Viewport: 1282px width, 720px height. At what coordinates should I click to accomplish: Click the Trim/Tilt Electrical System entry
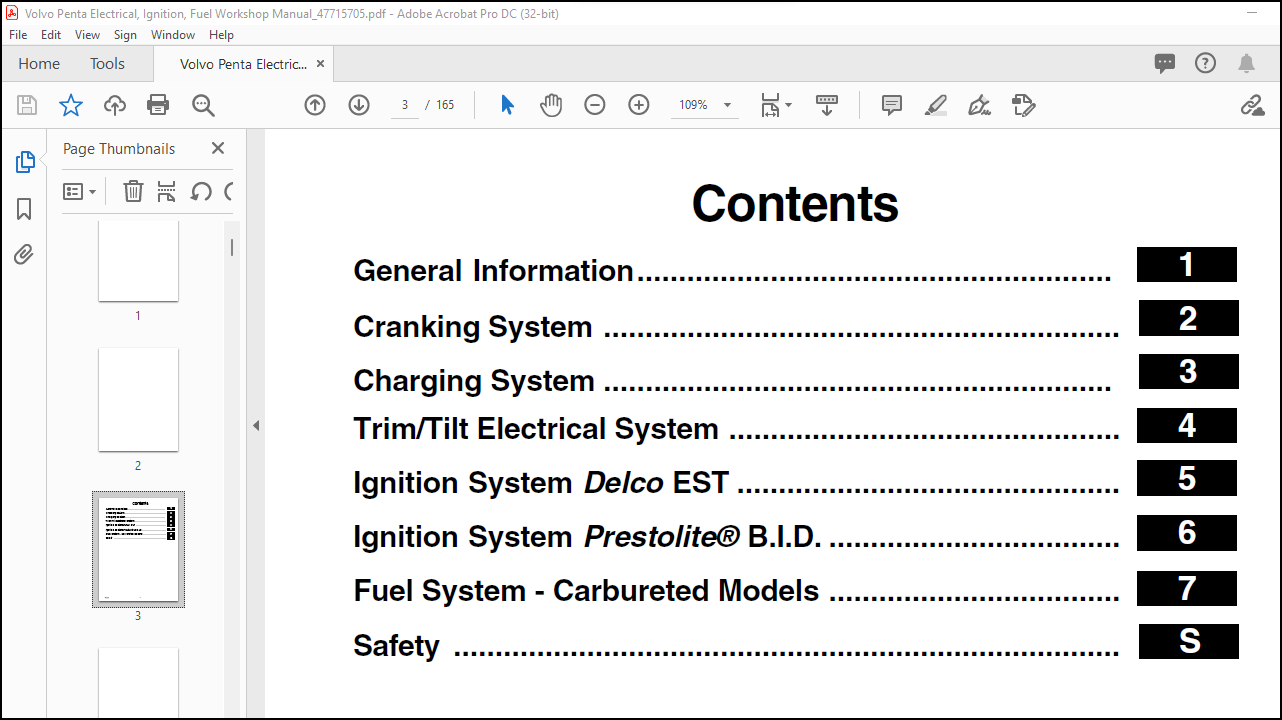coord(736,429)
